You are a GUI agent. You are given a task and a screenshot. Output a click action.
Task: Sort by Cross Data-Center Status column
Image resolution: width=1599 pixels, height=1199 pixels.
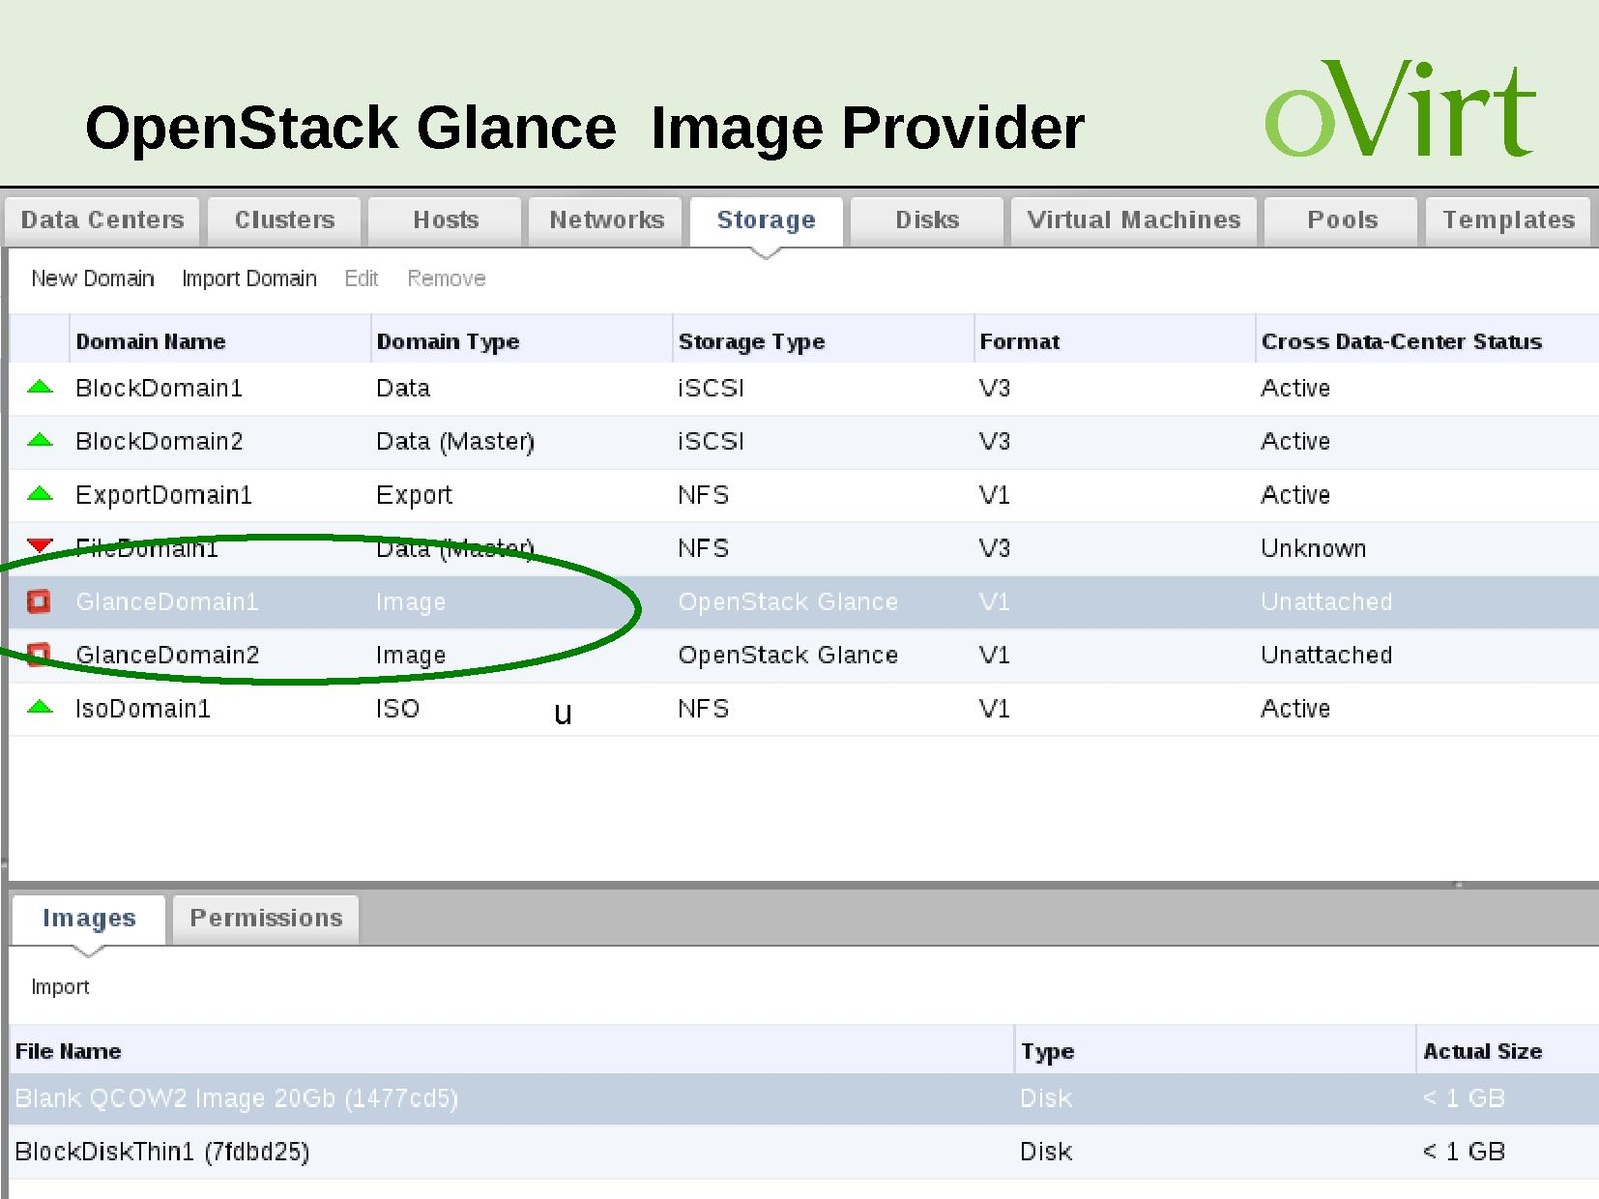point(1401,341)
